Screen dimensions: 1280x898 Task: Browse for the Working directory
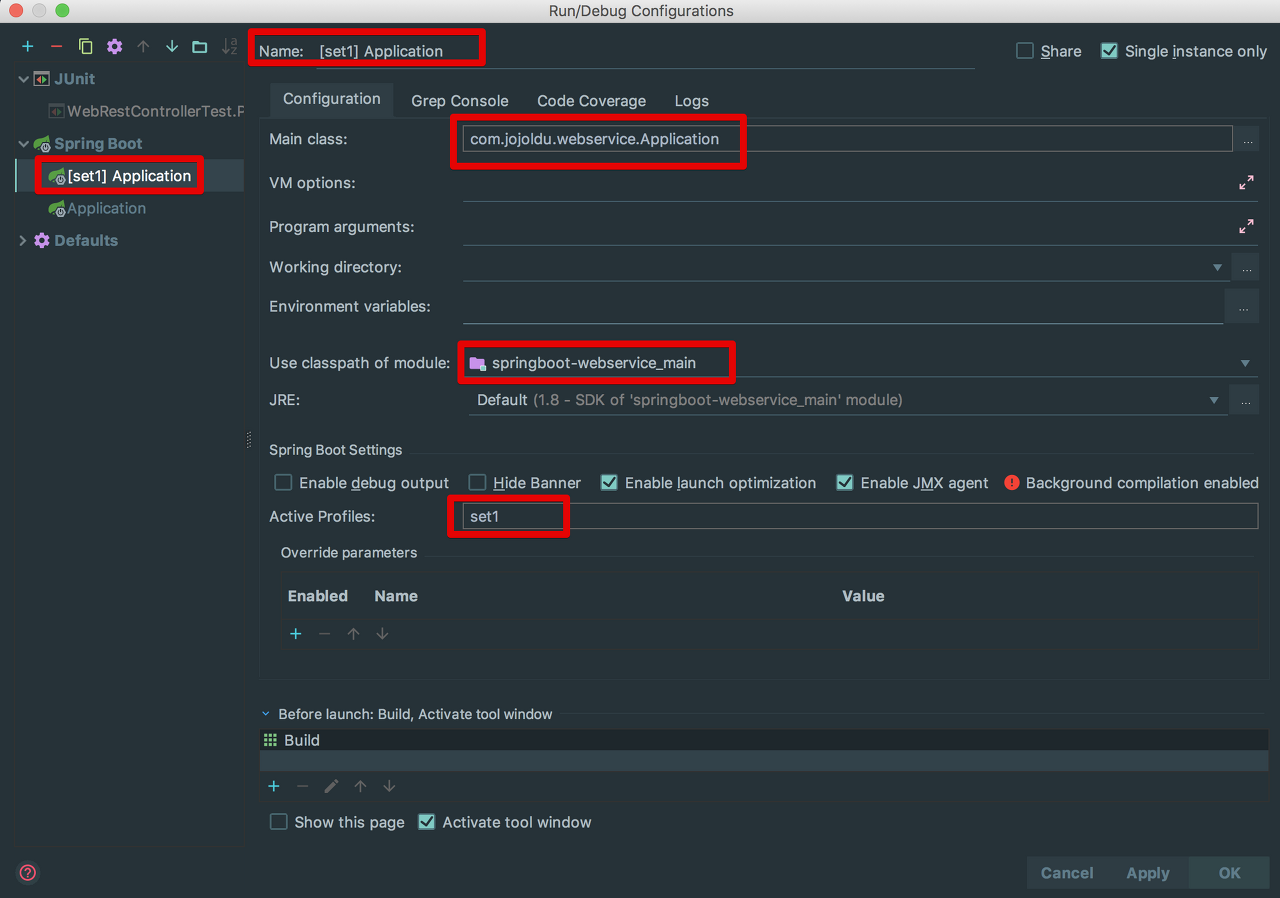coord(1245,267)
